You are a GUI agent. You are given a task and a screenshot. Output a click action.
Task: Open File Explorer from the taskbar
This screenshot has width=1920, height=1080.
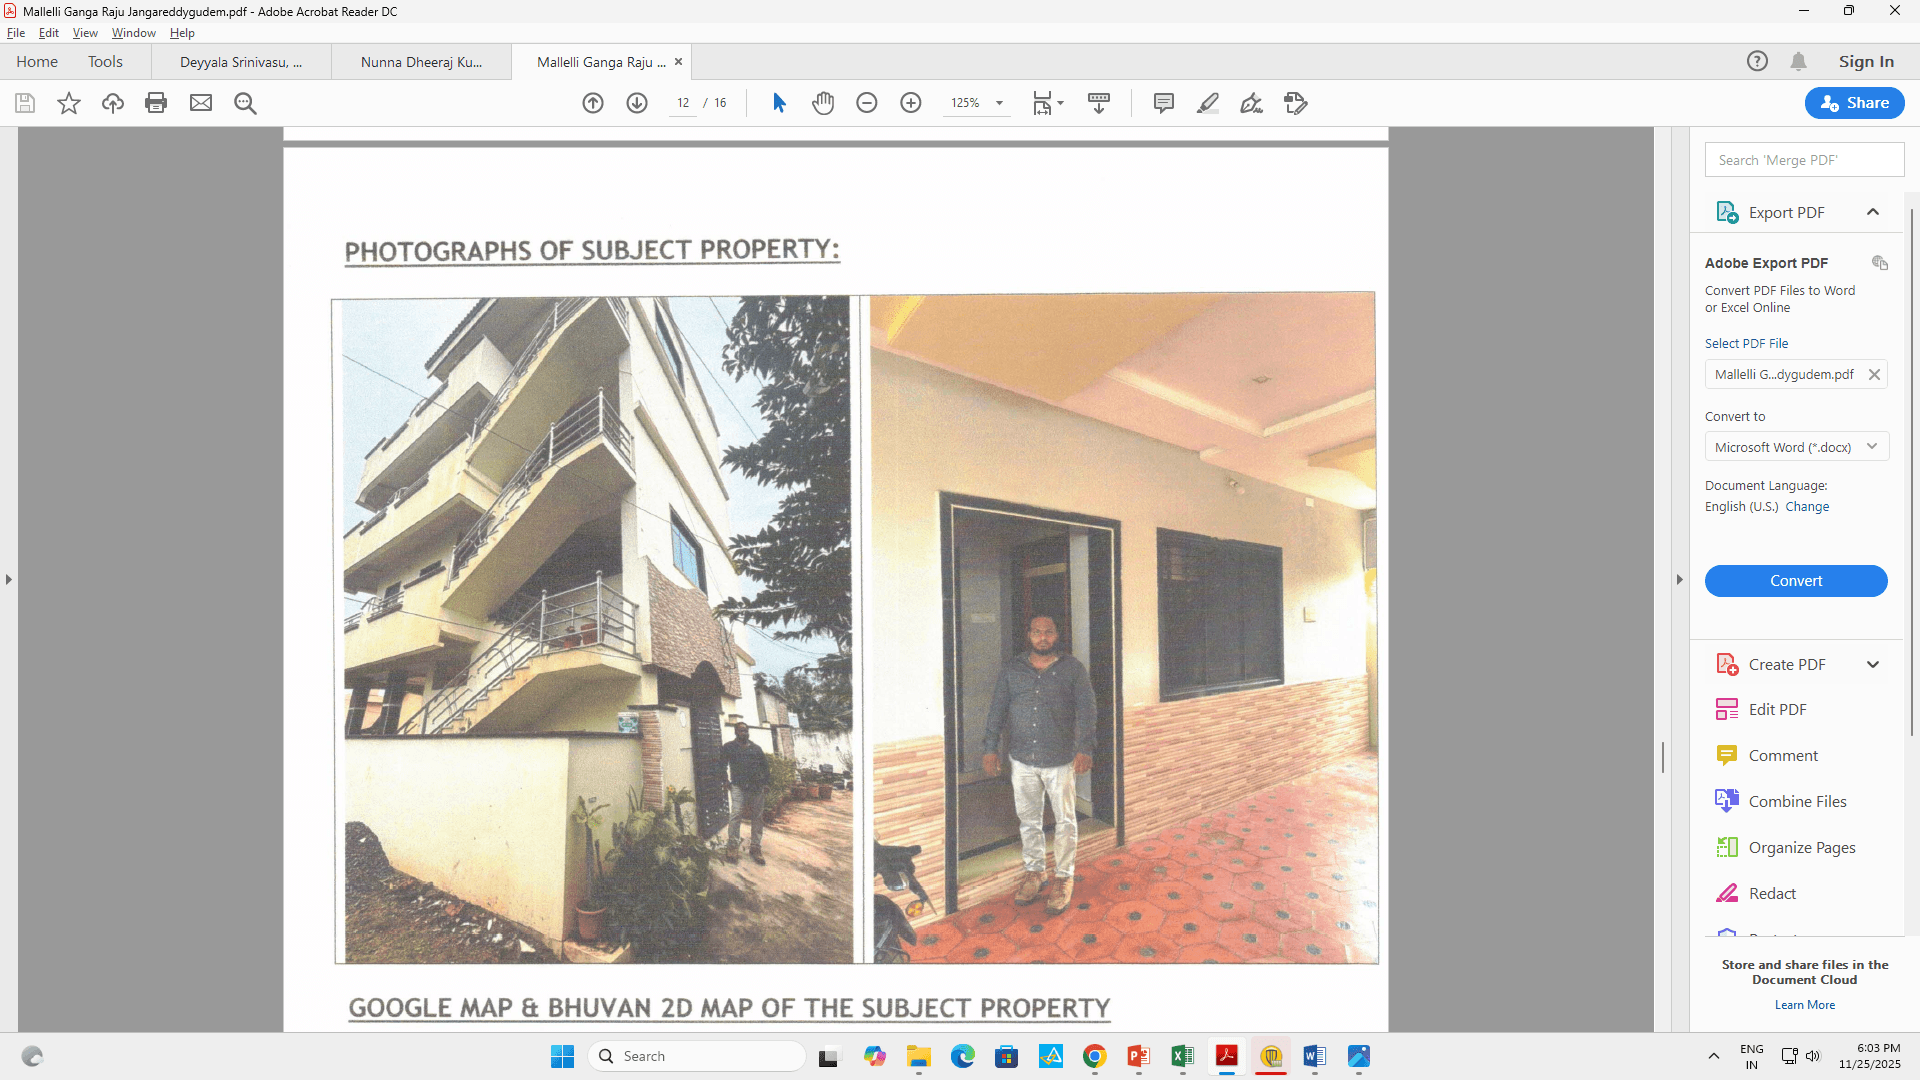coord(919,1056)
